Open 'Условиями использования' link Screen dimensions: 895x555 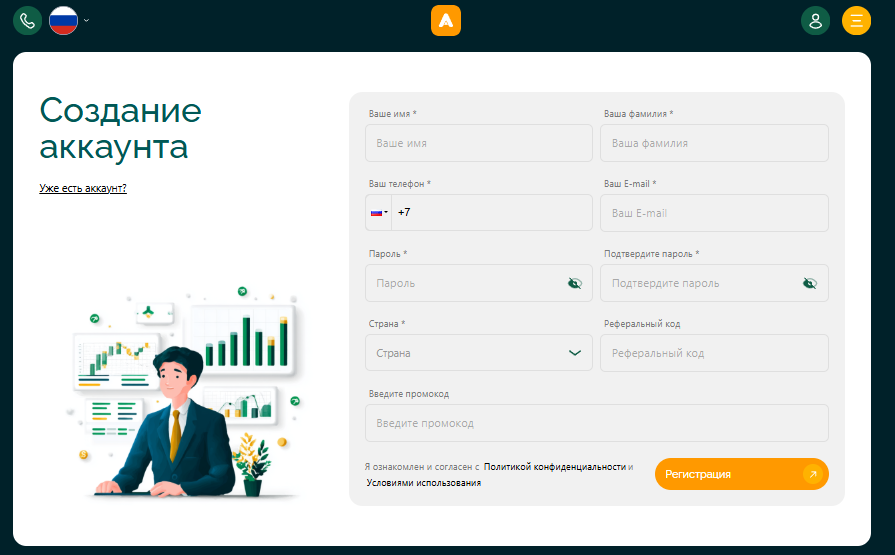click(x=424, y=482)
